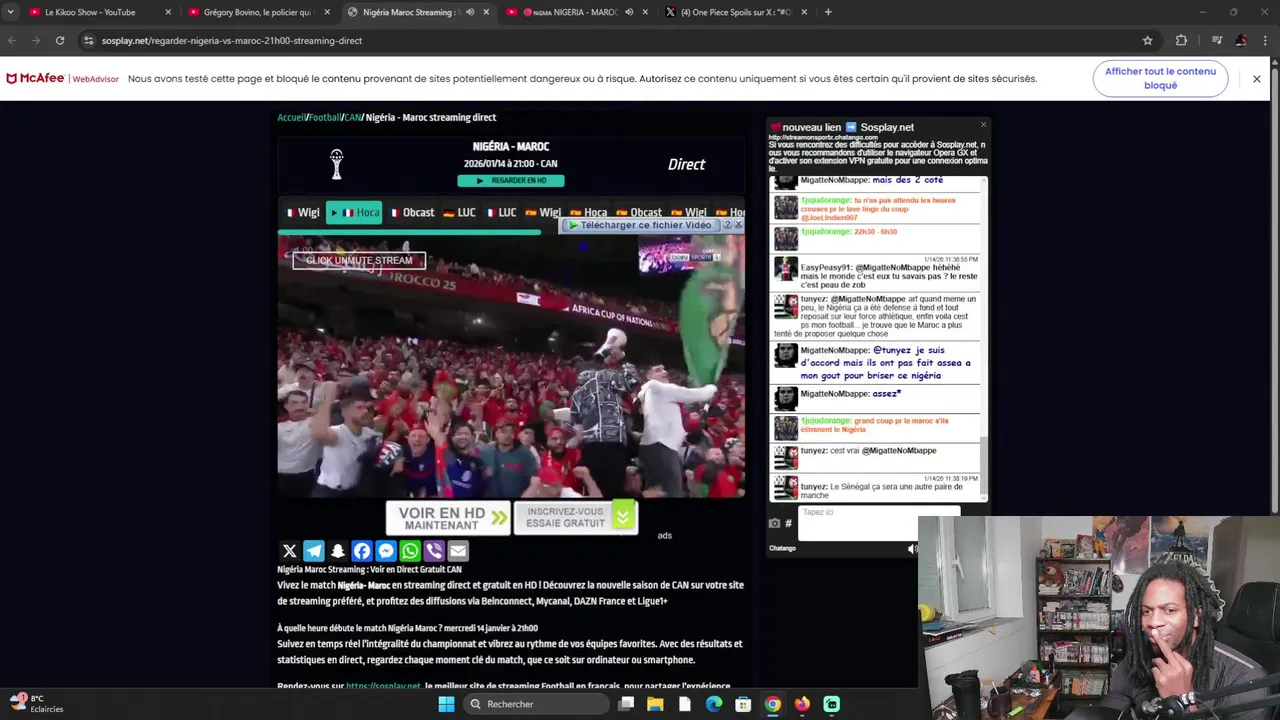Close the Le Kikoo Show YouTube tab
Image resolution: width=1280 pixels, height=720 pixels.
[168, 12]
